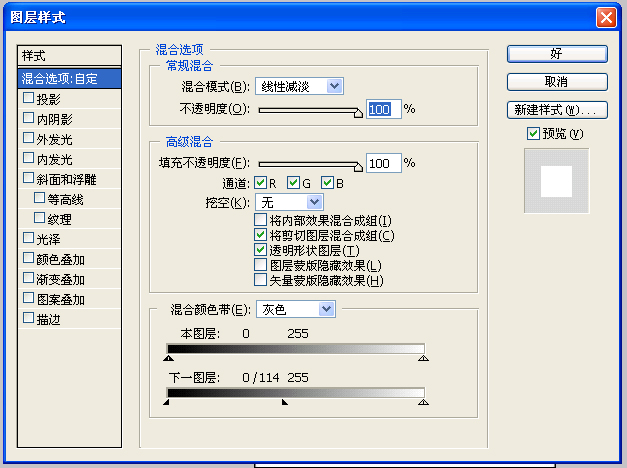Click the 下一图层 split triangle at 114
The image size is (627, 468).
click(x=284, y=402)
